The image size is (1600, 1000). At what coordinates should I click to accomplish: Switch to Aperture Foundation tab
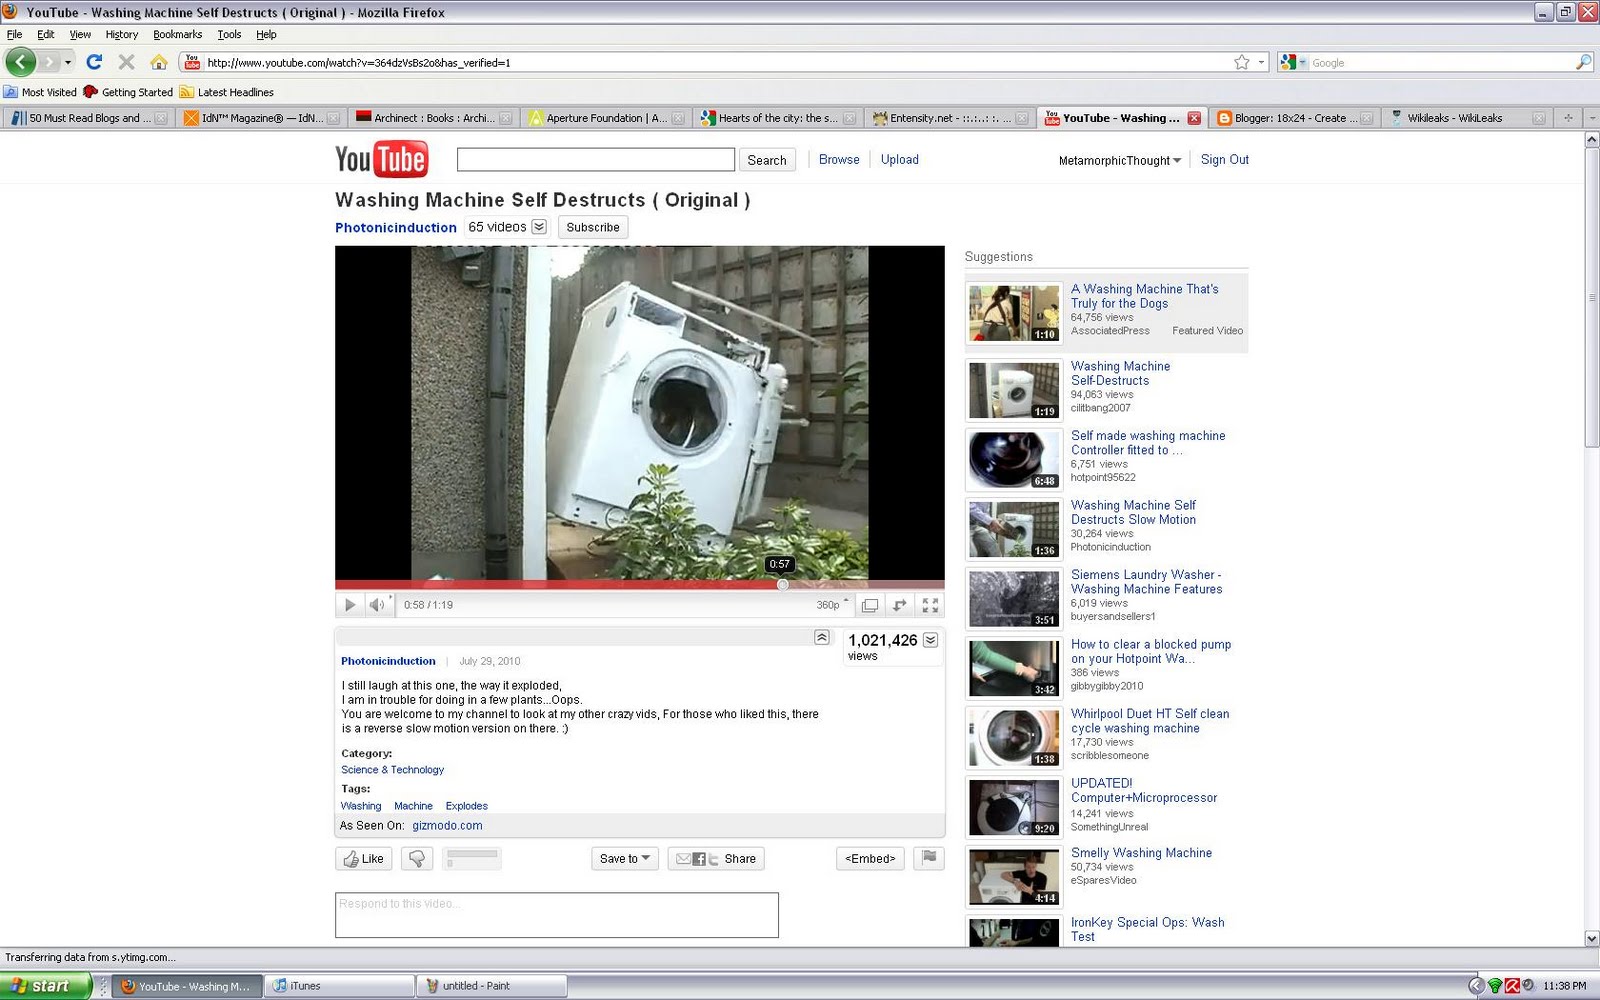click(x=605, y=118)
